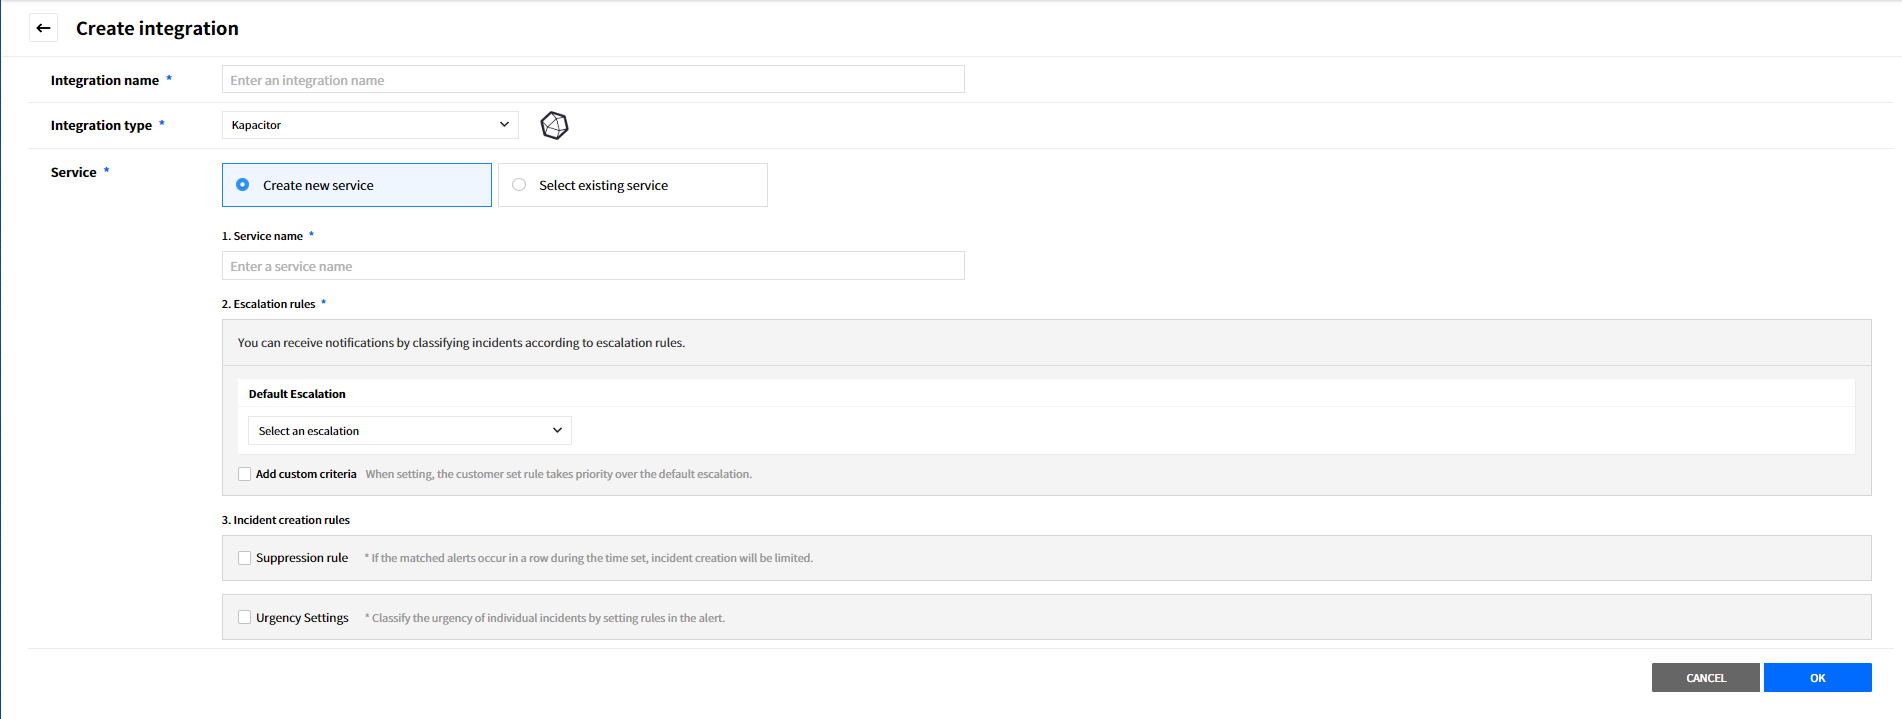Click the Incident creation rules heading
Screen dimensions: 1902x719
click(286, 520)
